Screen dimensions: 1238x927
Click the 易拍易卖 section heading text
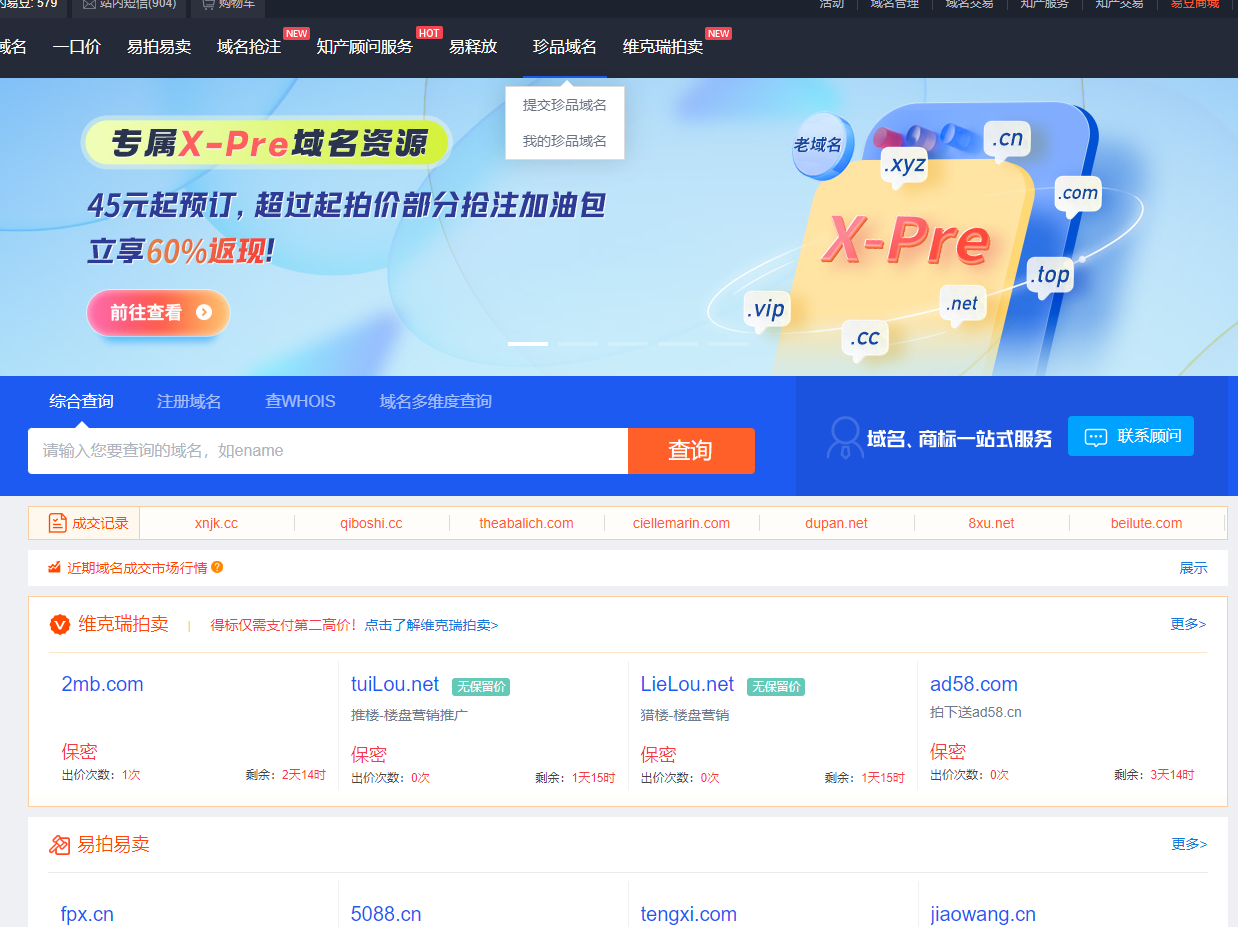coord(114,844)
